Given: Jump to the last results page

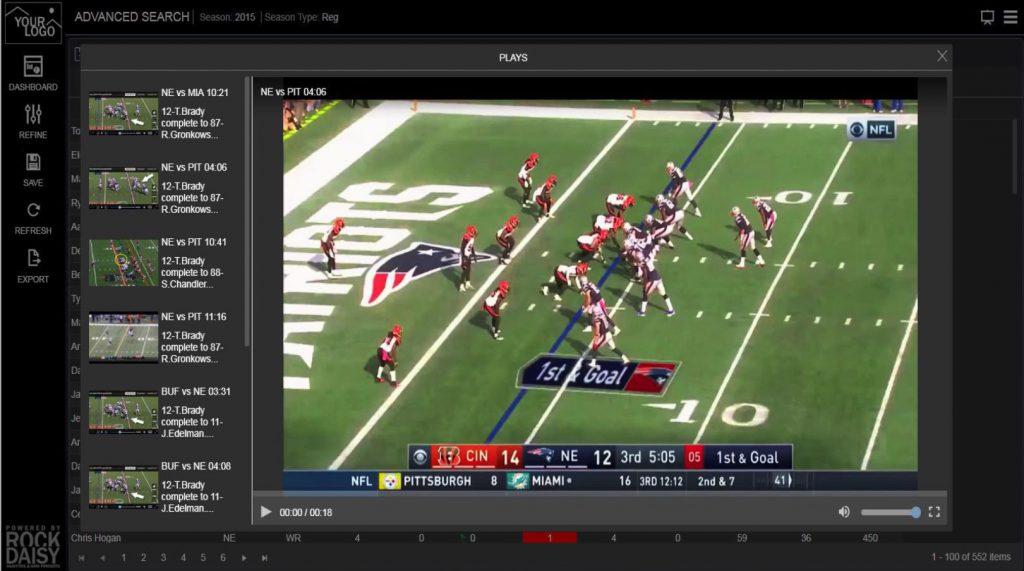Looking at the screenshot, I should point(264,557).
